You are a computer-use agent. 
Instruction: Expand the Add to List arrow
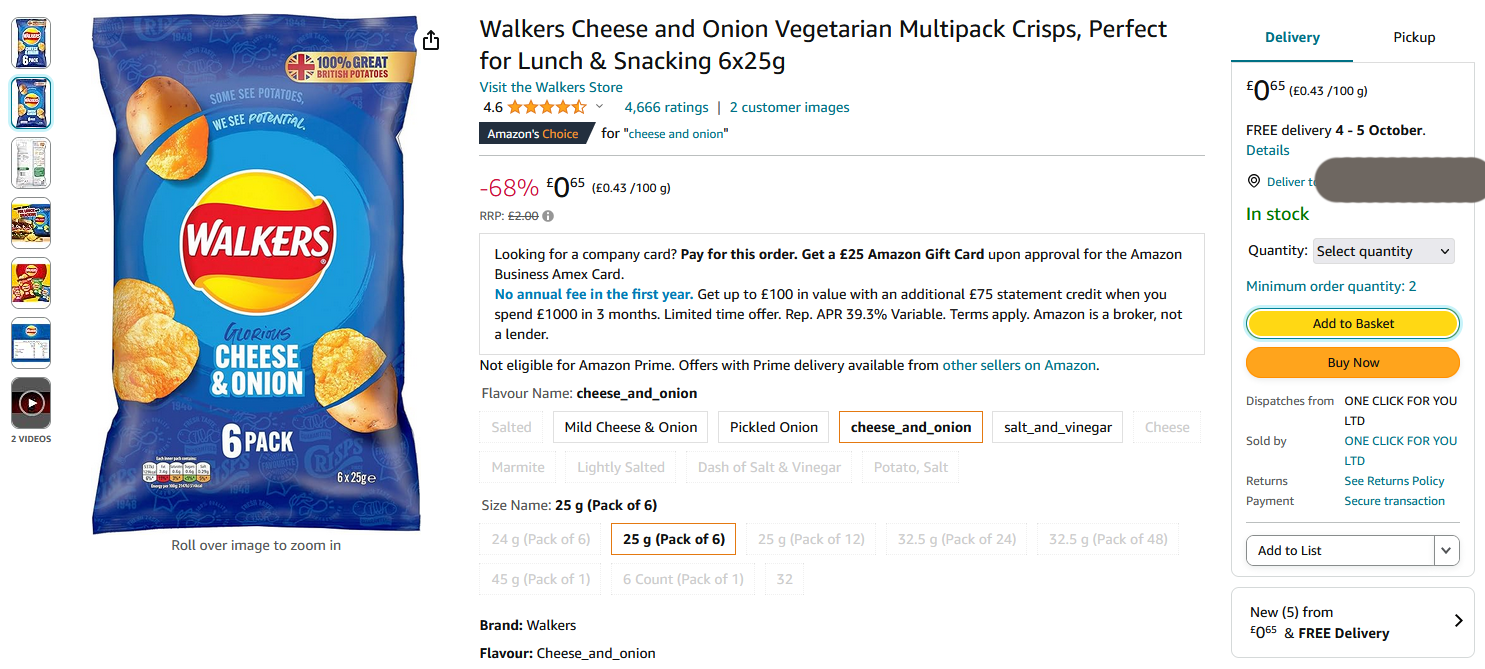coord(1446,550)
